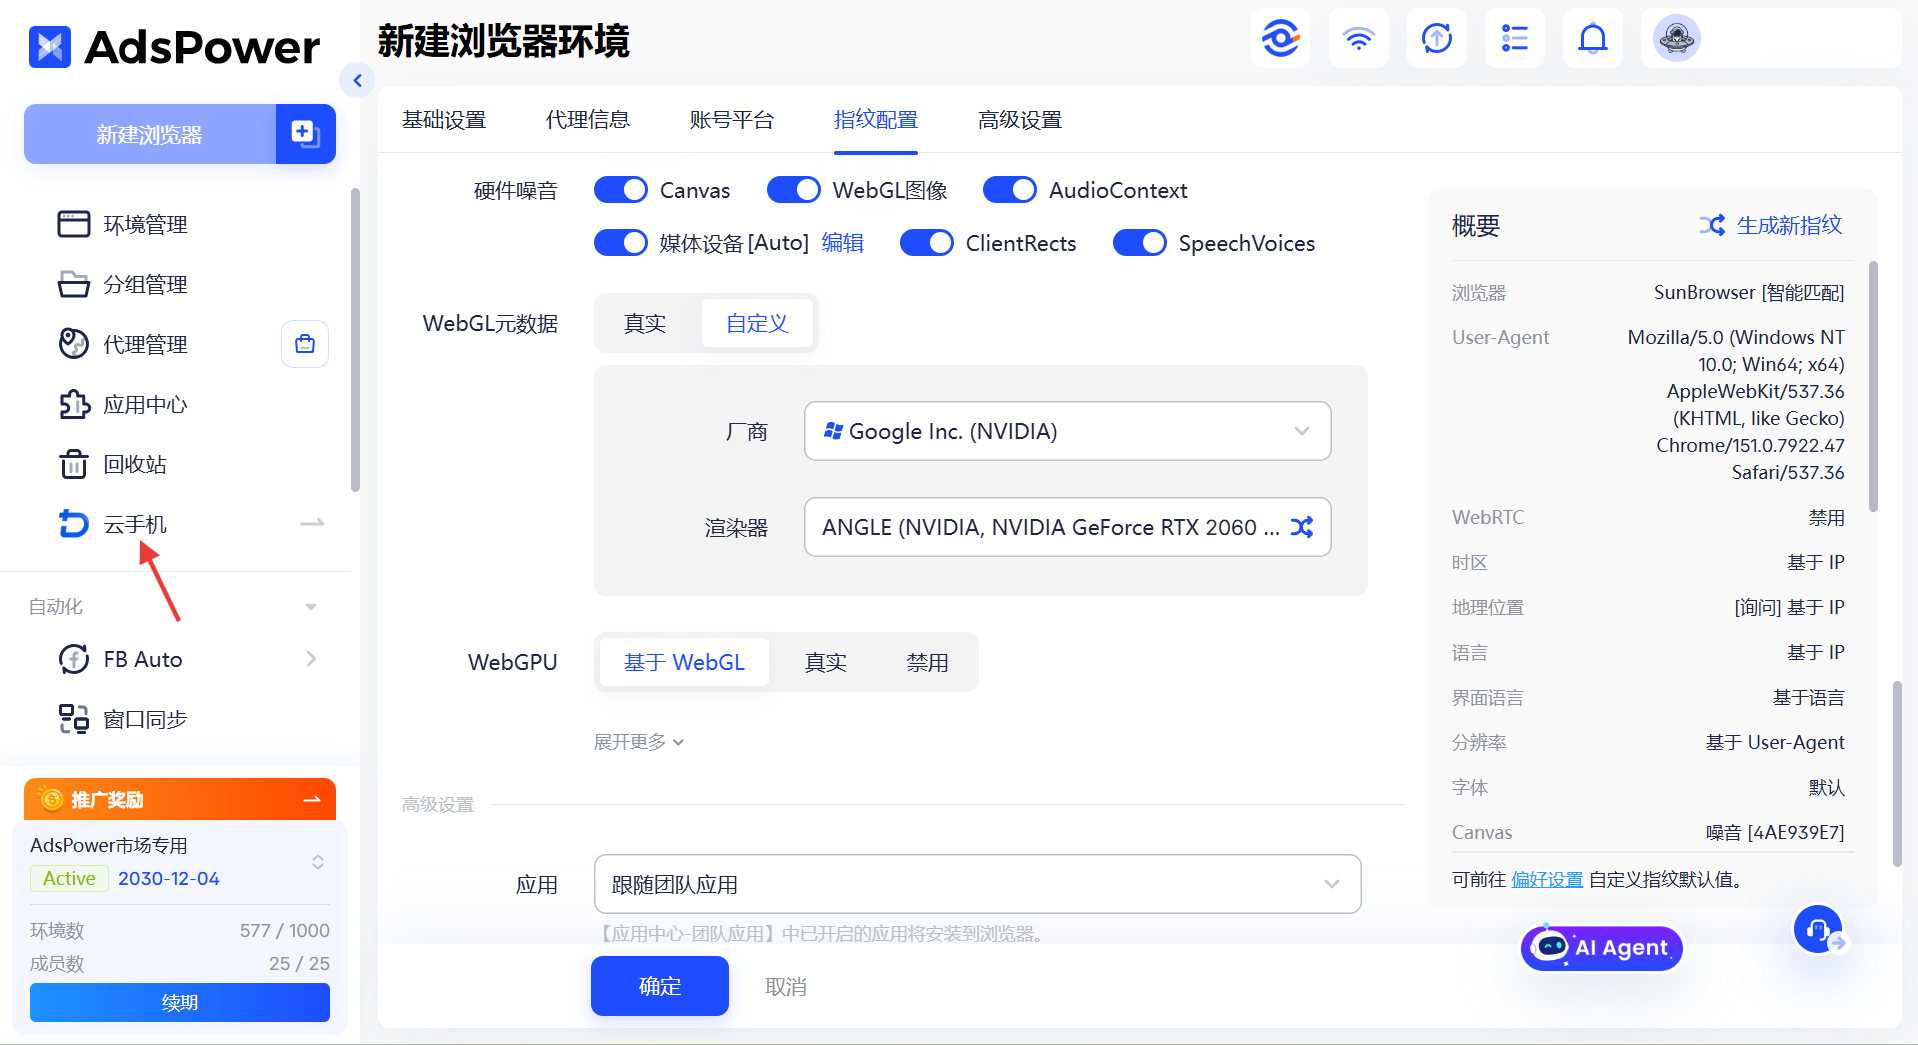This screenshot has height=1045, width=1918.
Task: Switch to 基础设置 tab
Action: pos(444,120)
